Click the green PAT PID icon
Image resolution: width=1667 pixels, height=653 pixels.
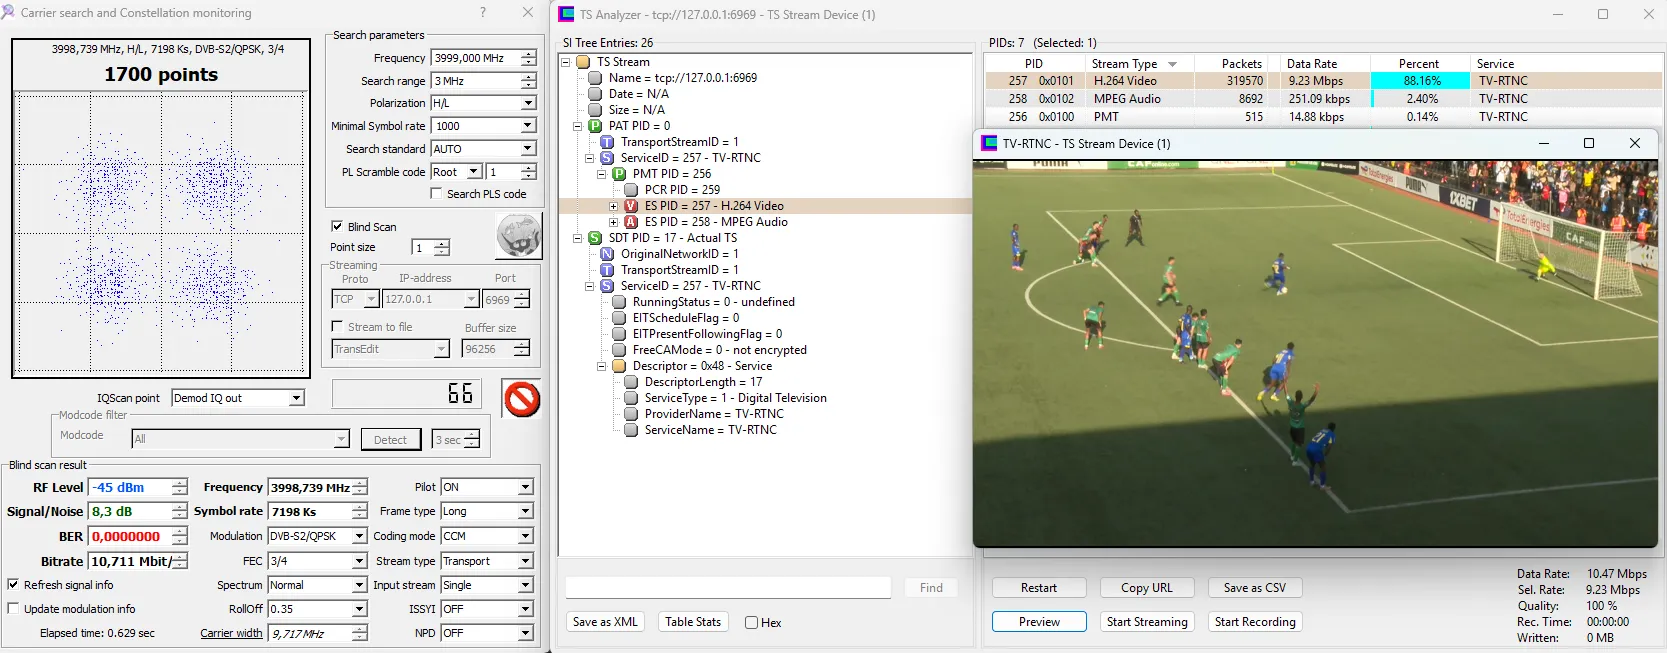point(595,126)
